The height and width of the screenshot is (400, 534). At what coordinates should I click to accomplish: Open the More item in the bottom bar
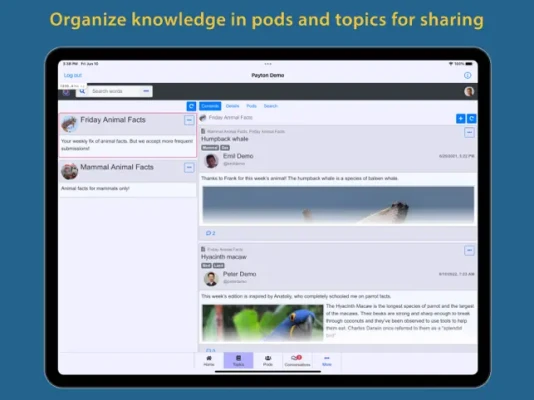(327, 360)
